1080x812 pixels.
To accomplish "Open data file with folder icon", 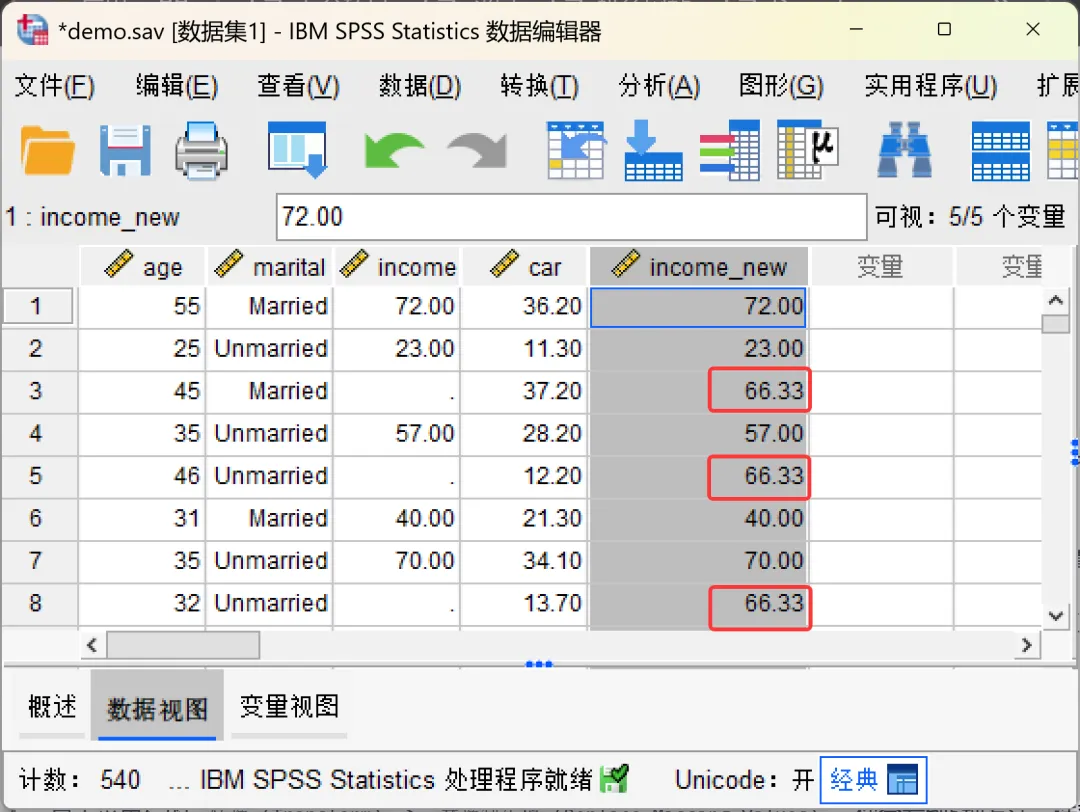I will pos(47,151).
